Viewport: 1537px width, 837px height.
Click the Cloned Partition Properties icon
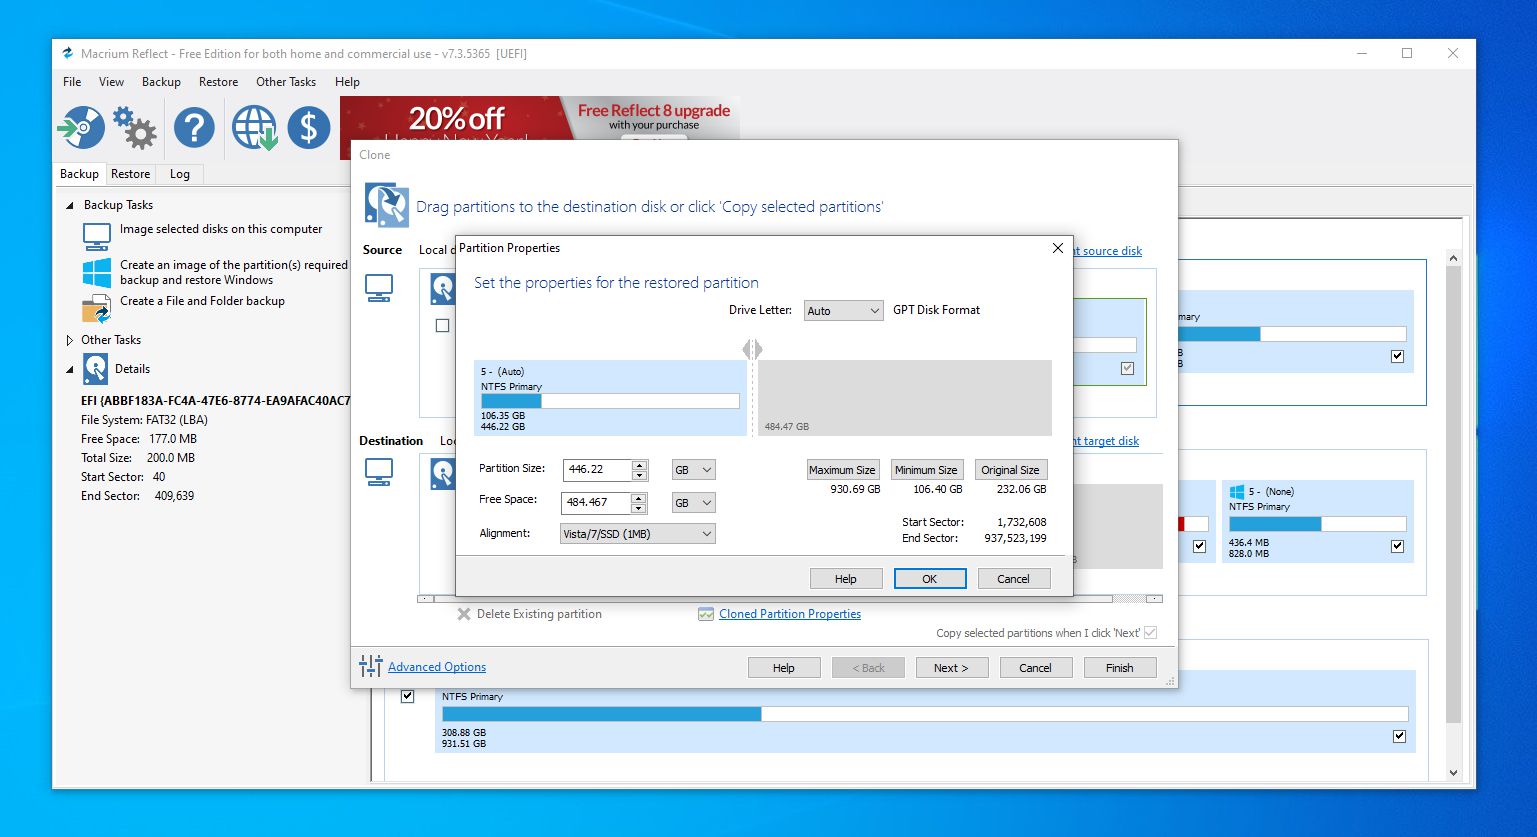[706, 614]
